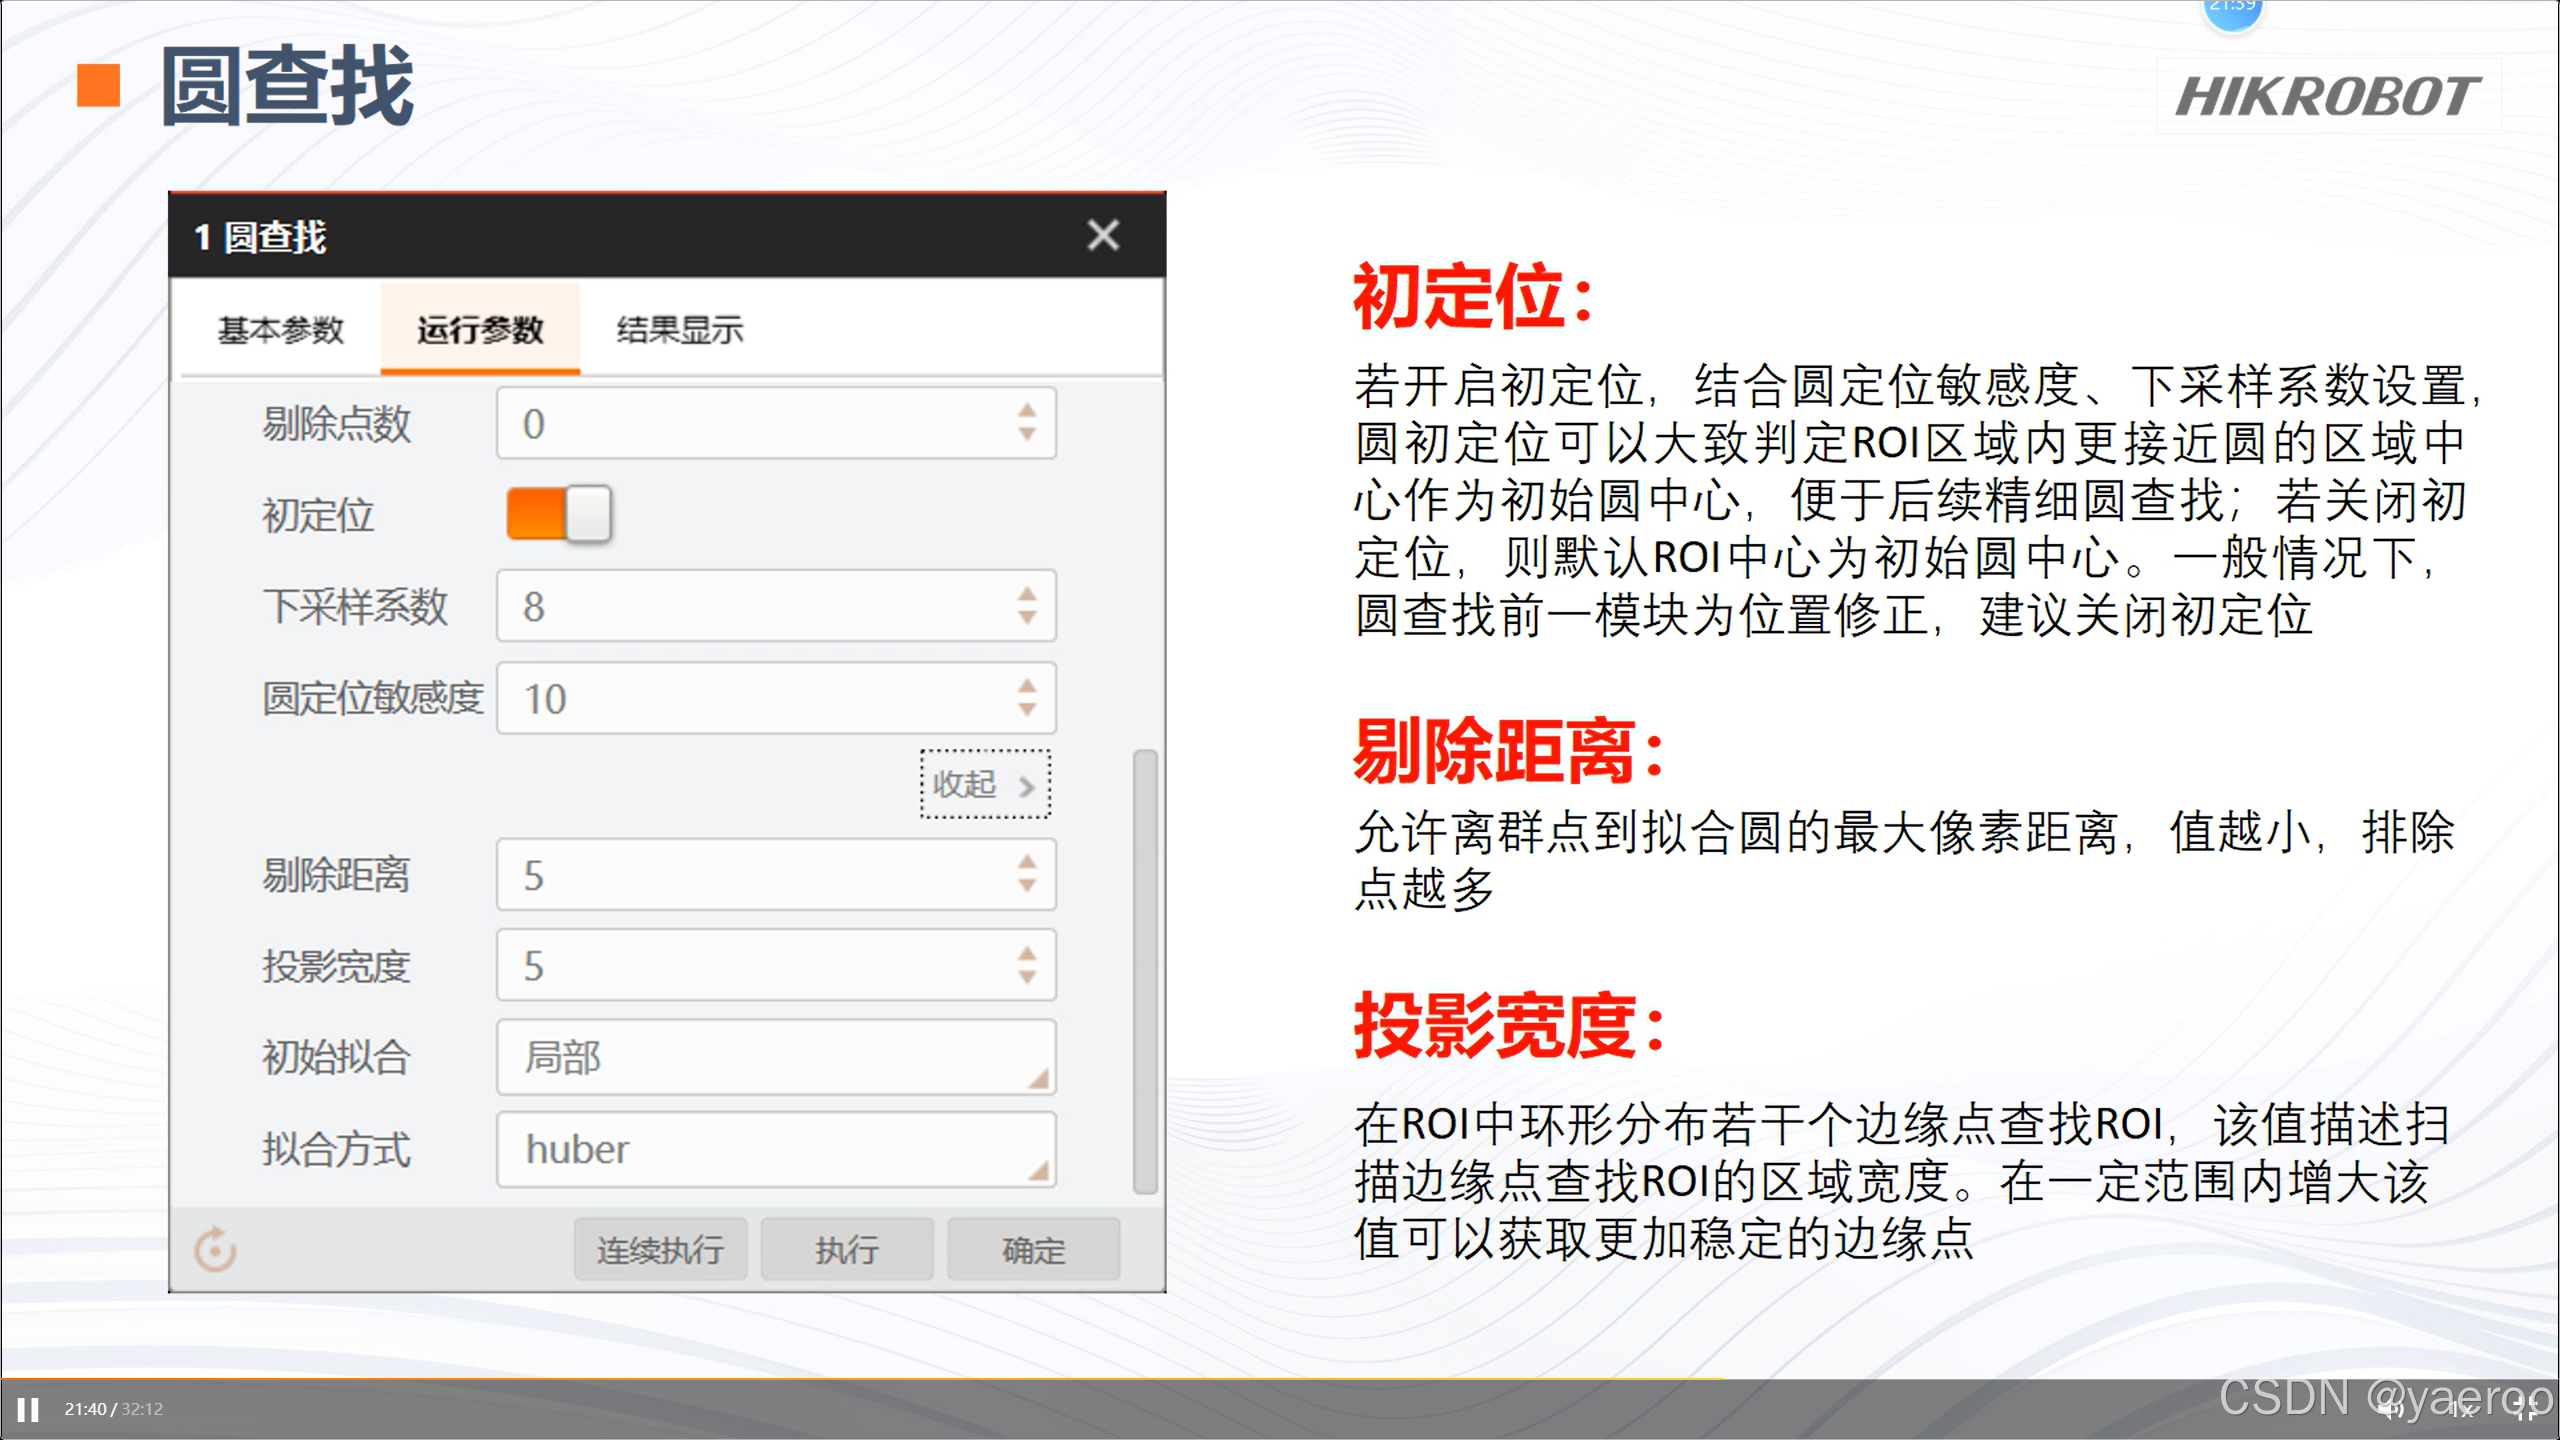Image resolution: width=2560 pixels, height=1440 pixels.
Task: Switch to the 基本参数 tab
Action: [281, 329]
